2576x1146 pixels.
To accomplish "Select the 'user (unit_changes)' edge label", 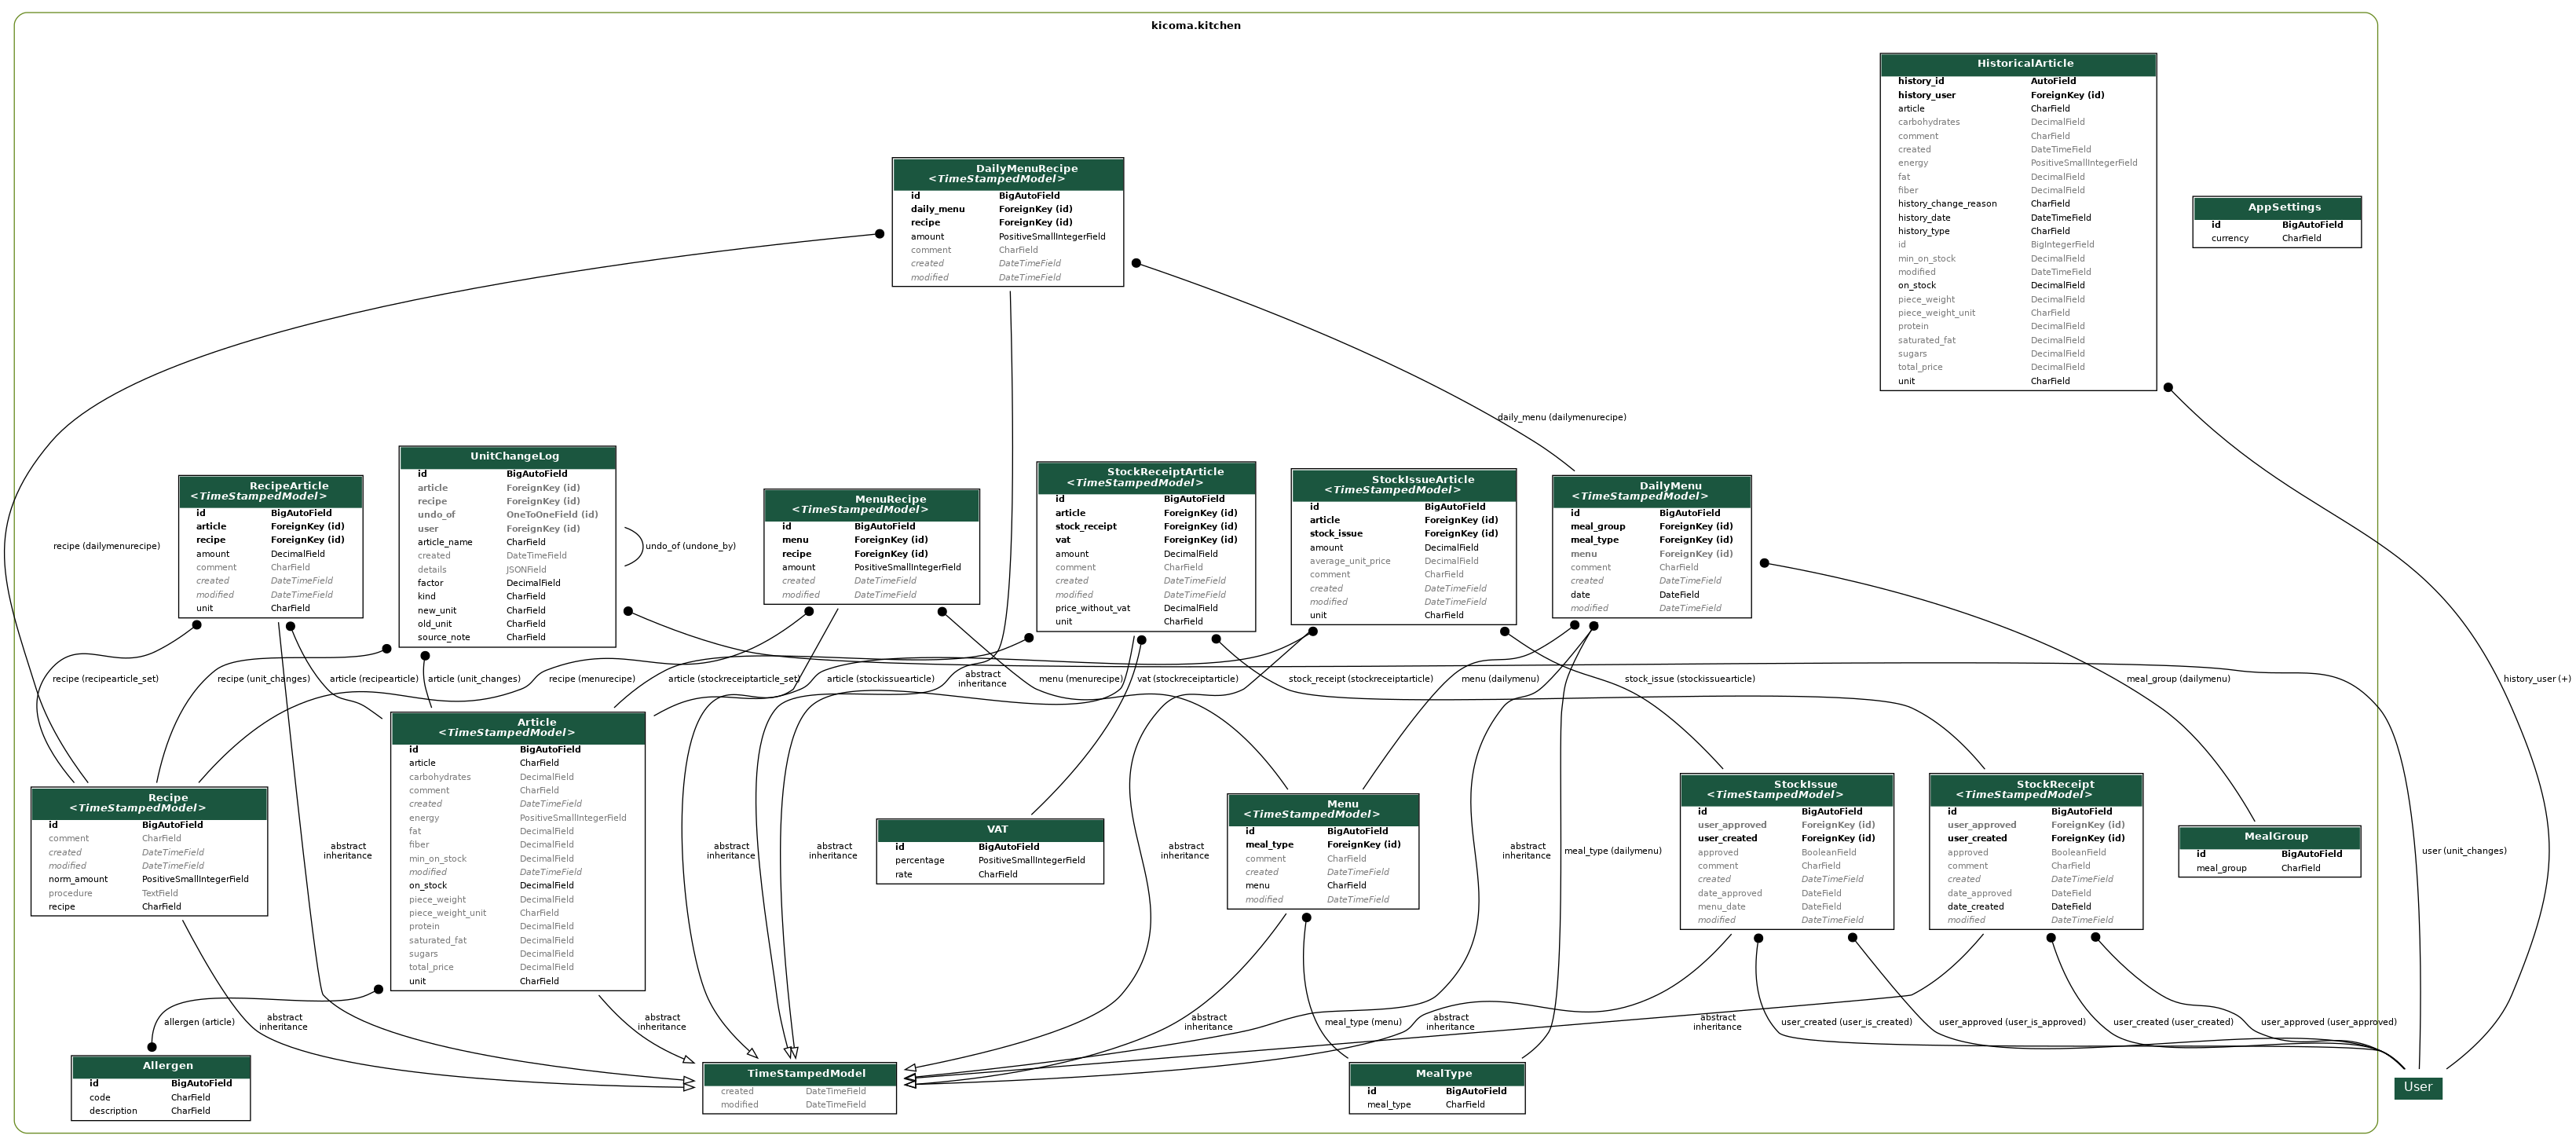I will tap(2464, 852).
